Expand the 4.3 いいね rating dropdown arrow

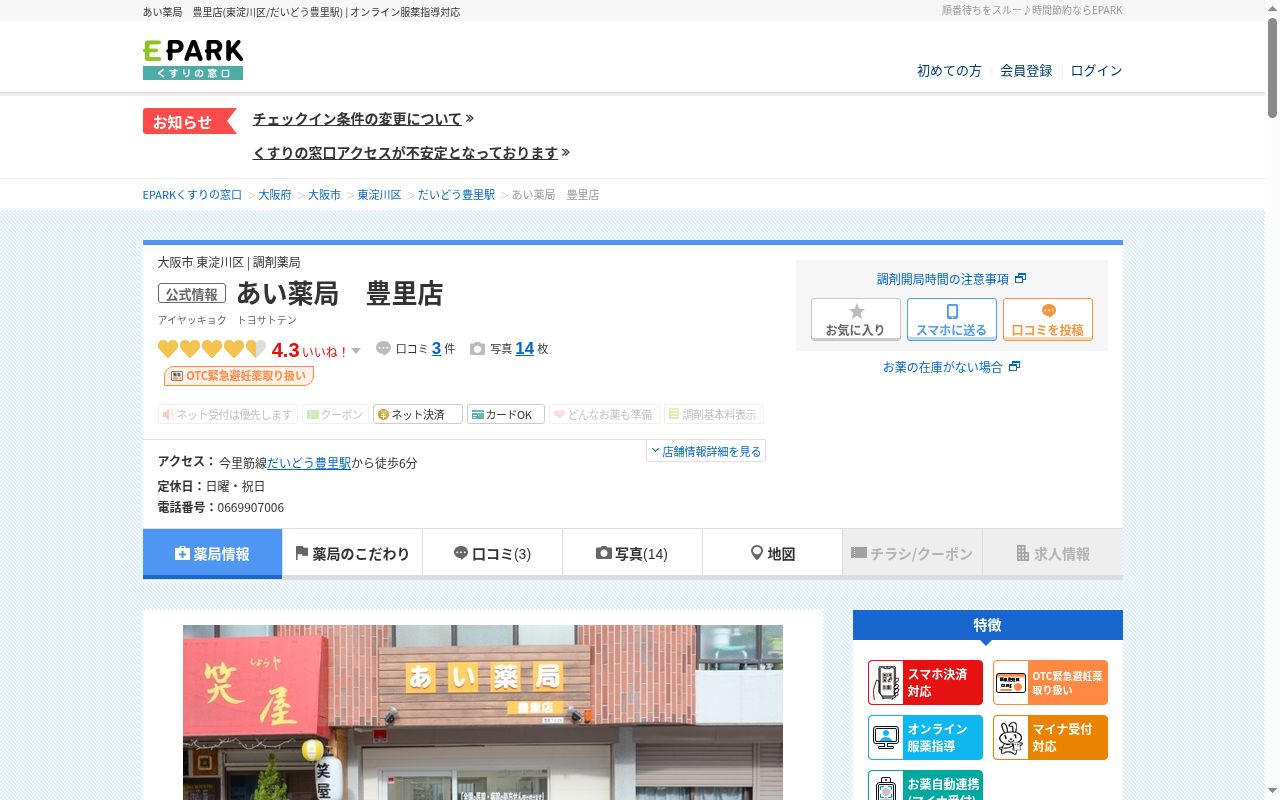coord(356,351)
